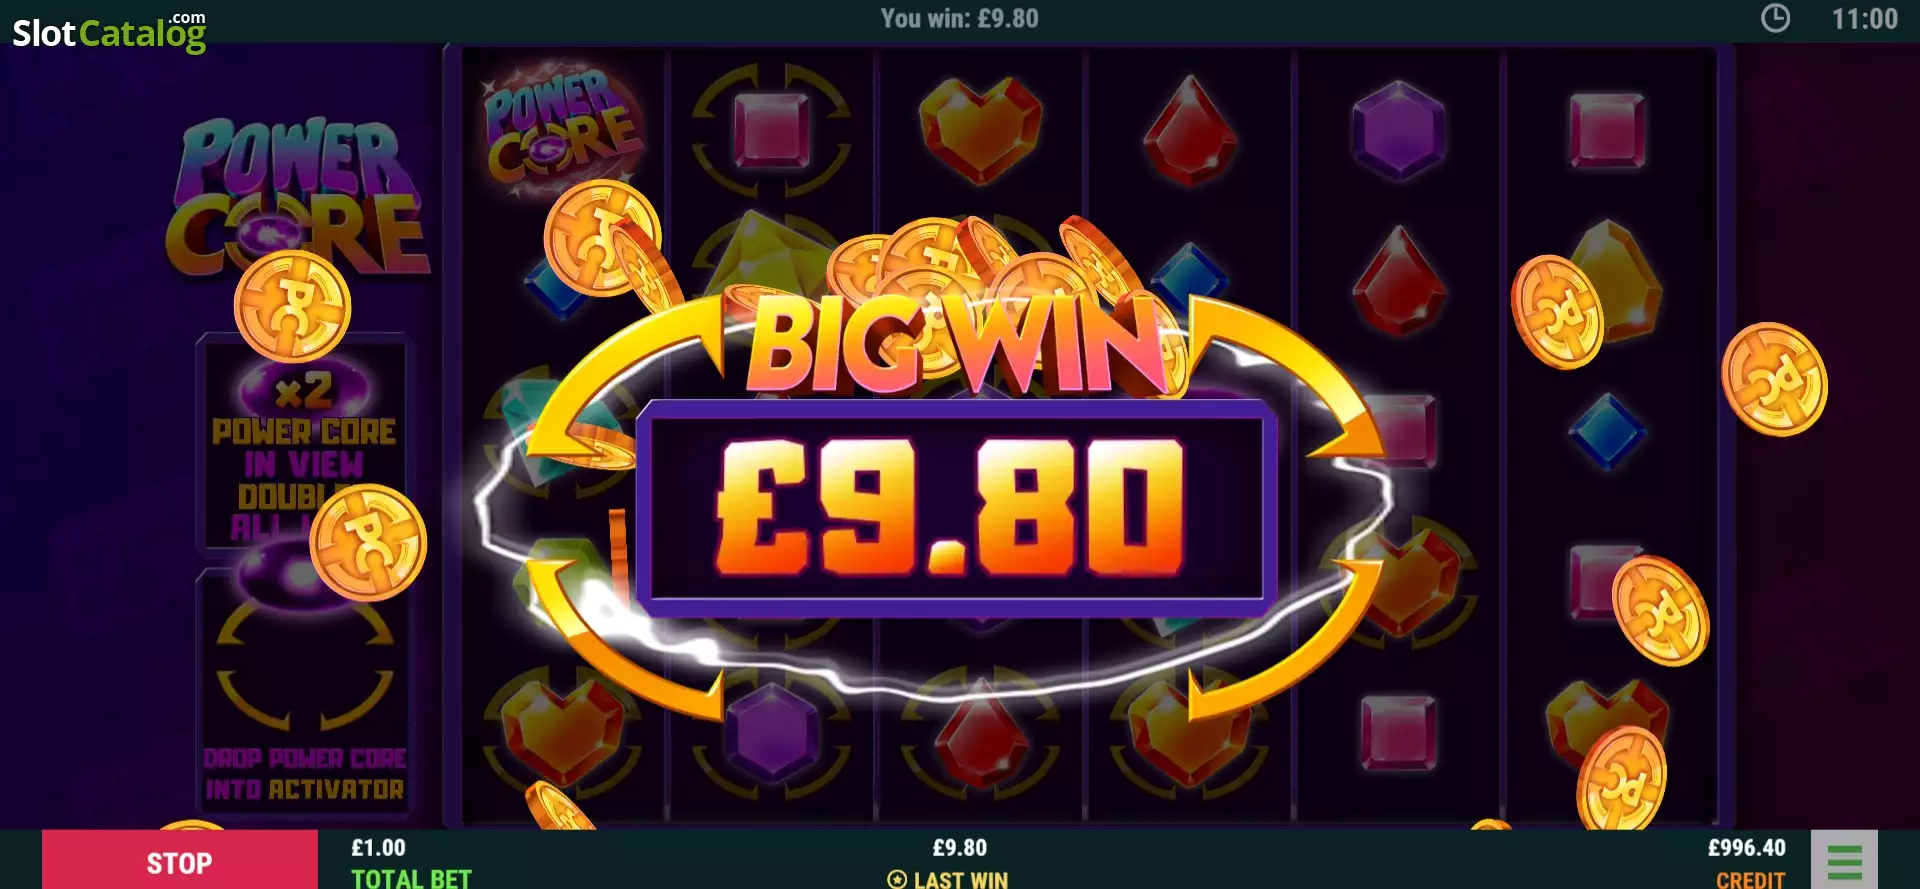Click the pink square gem on top of second reel
1920x889 pixels.
point(771,129)
